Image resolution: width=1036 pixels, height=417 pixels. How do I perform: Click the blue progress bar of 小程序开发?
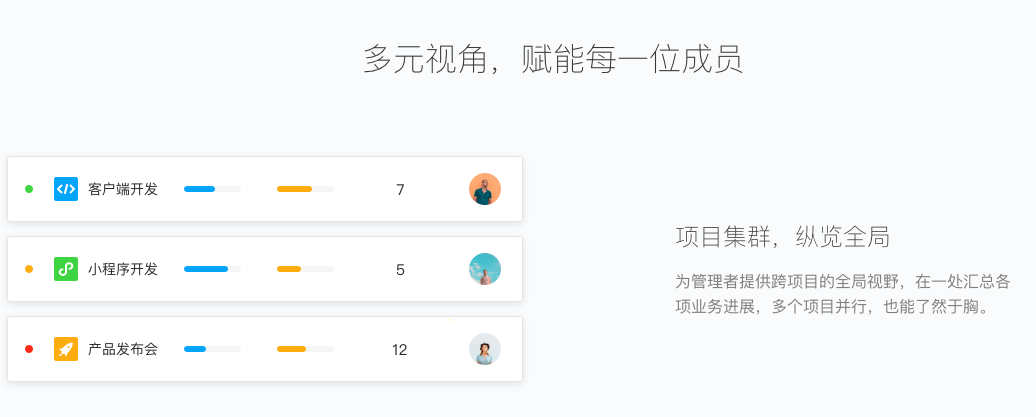(x=212, y=269)
